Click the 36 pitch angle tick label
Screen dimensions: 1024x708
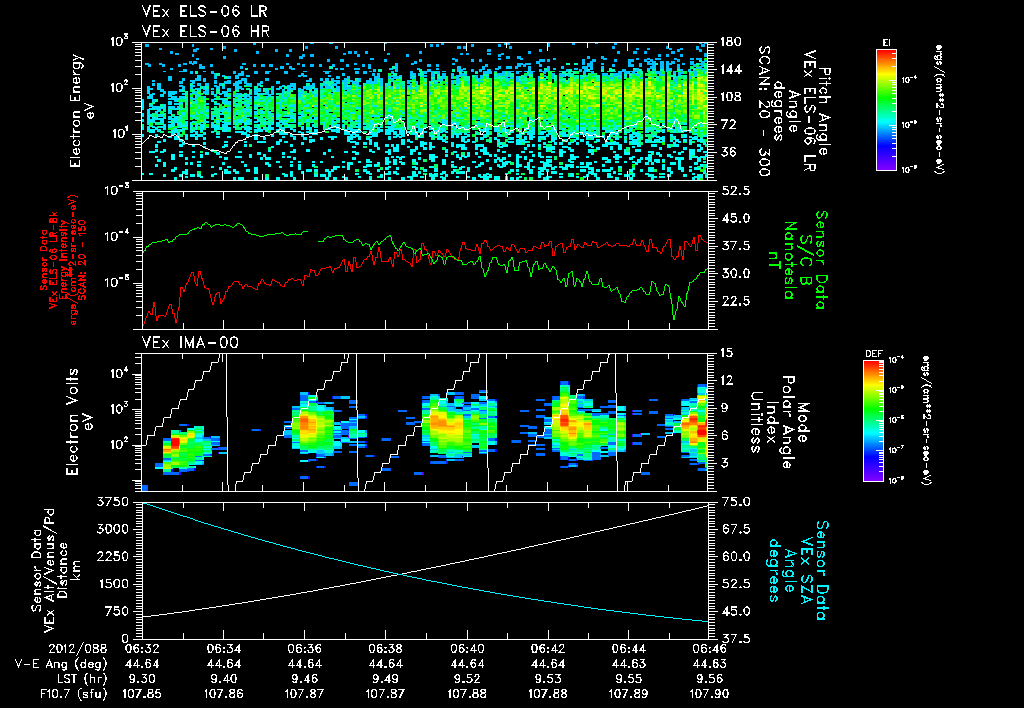[x=727, y=152]
